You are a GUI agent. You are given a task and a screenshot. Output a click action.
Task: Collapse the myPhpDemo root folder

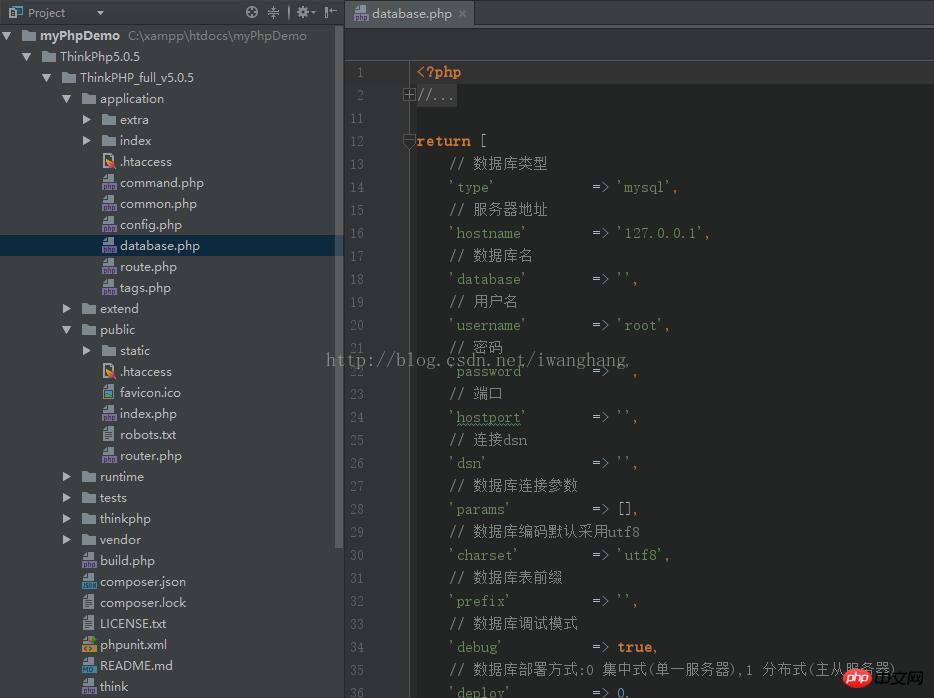pyautogui.click(x=7, y=36)
